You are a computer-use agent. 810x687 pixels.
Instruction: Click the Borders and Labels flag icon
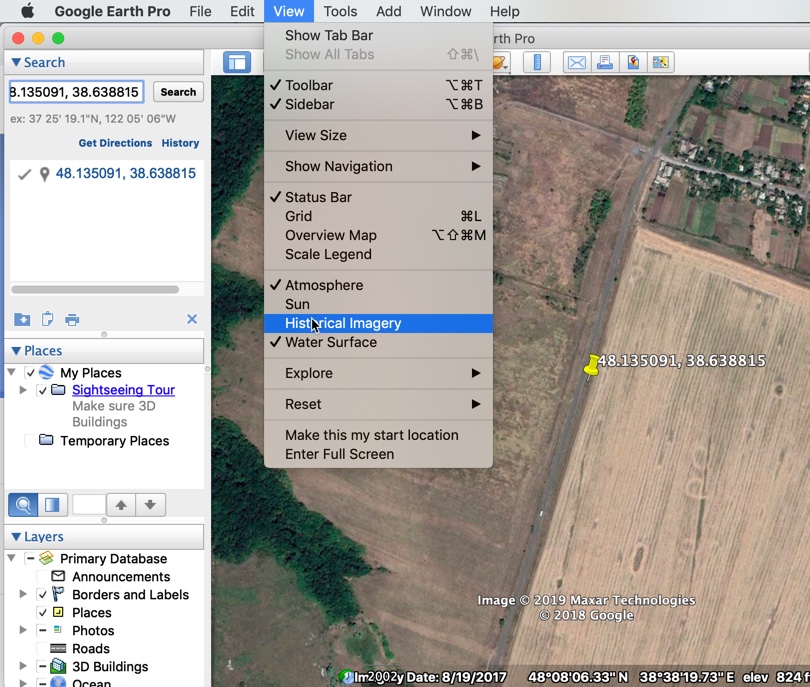[x=58, y=594]
